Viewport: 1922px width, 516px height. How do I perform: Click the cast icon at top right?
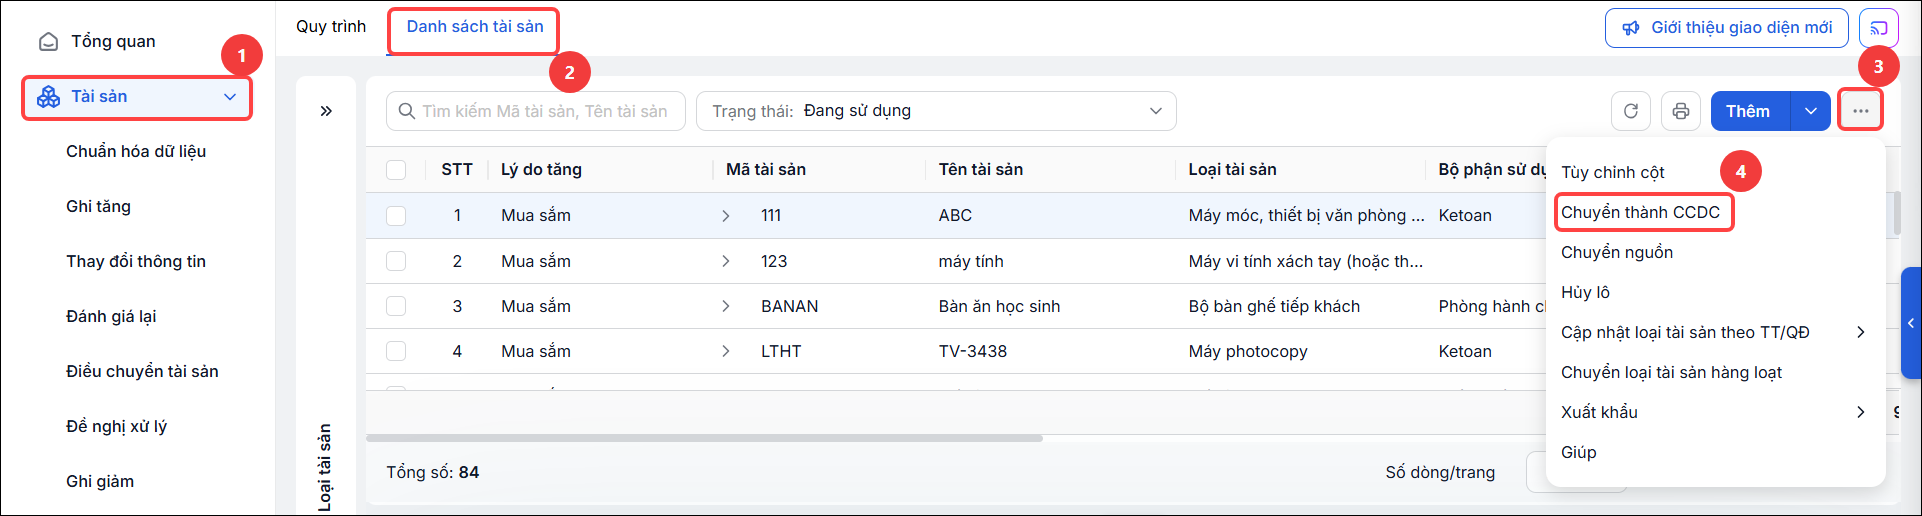1879,28
